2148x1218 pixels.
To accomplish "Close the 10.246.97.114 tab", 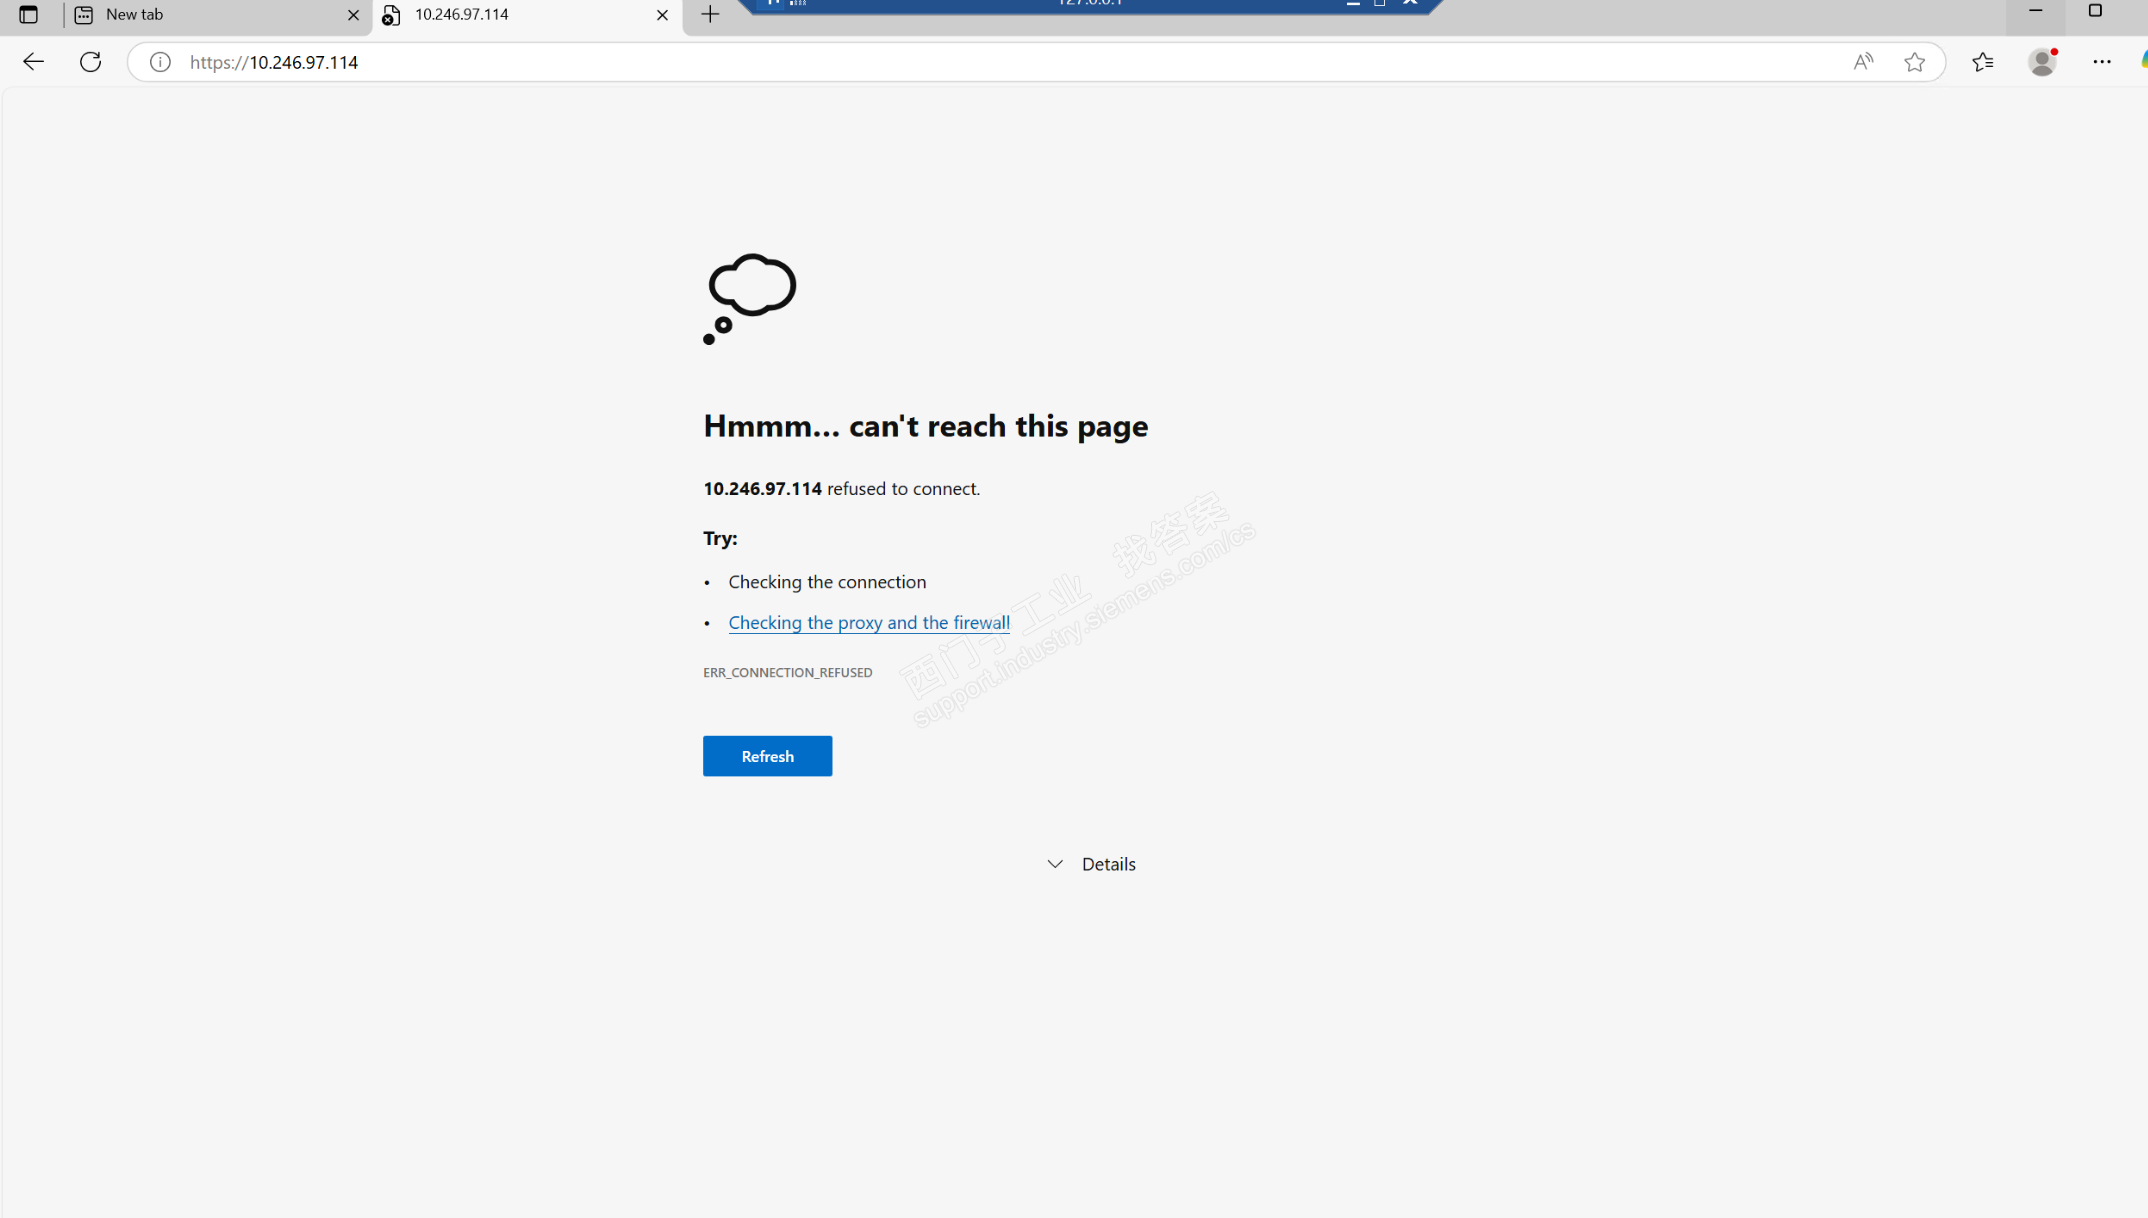I will pos(662,14).
